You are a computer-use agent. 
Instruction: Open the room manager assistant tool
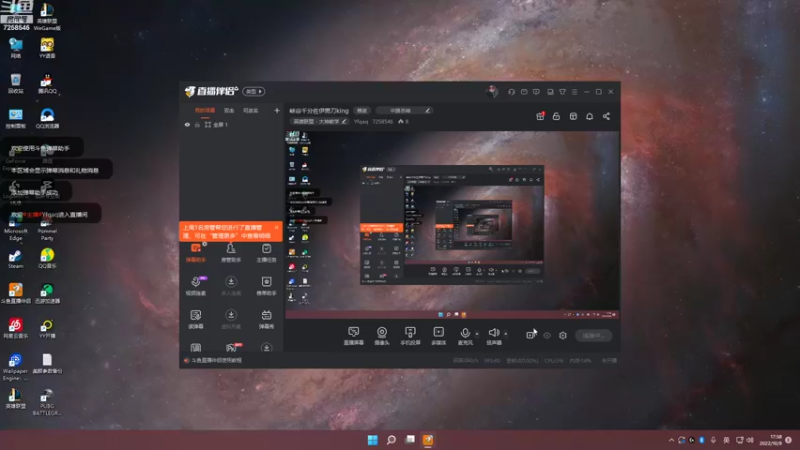231,253
